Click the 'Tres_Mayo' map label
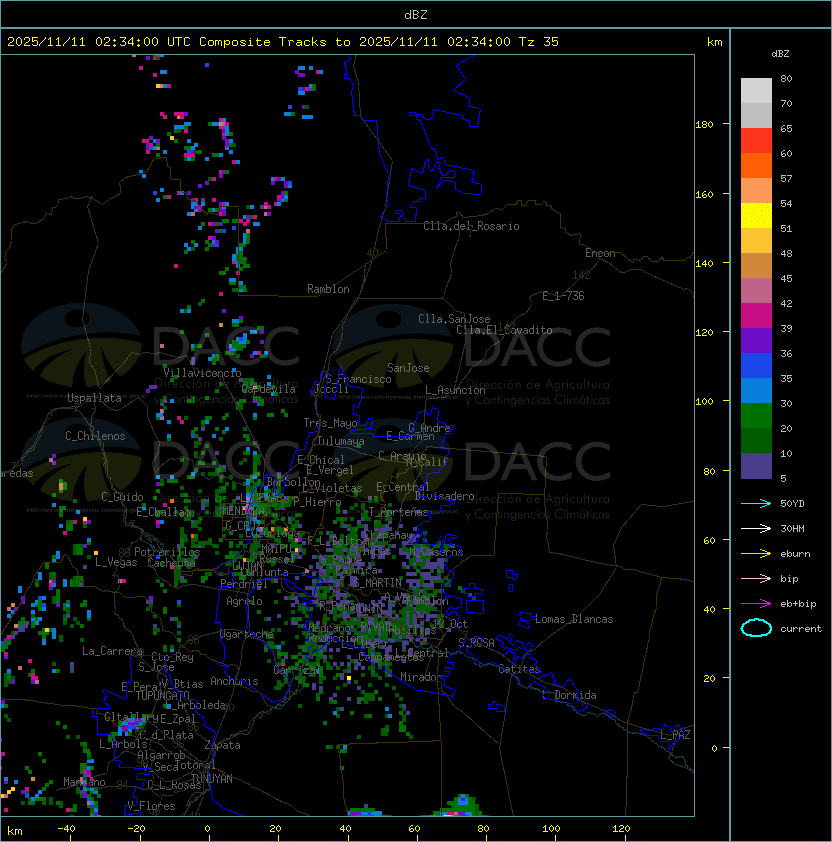 click(330, 423)
